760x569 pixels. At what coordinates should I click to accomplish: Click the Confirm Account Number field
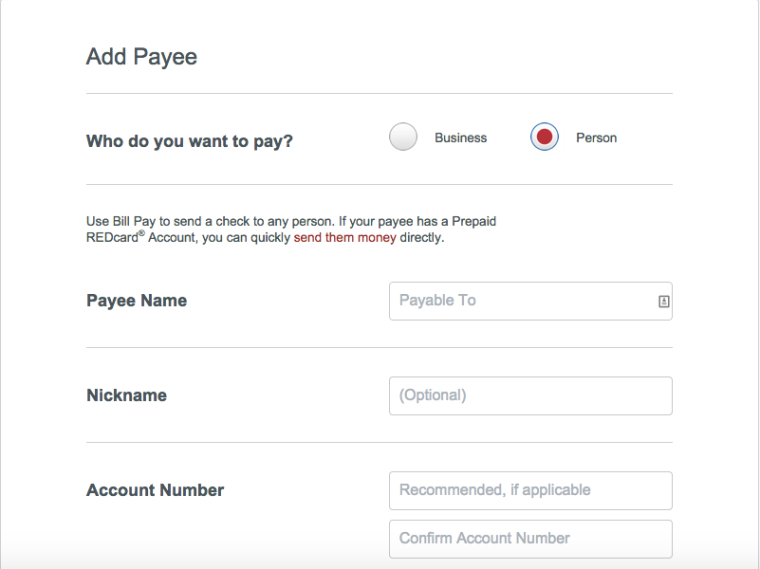coord(531,539)
